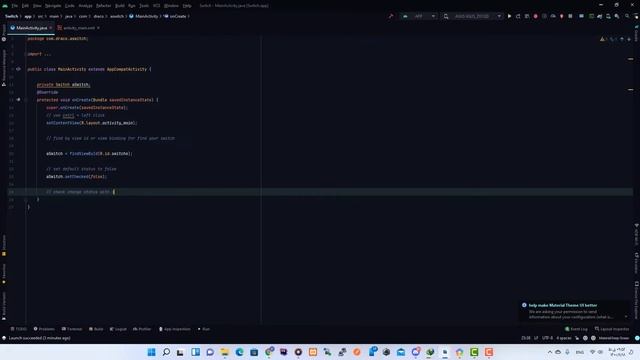
Task: Click the ENG language indicator
Action: coord(580,352)
